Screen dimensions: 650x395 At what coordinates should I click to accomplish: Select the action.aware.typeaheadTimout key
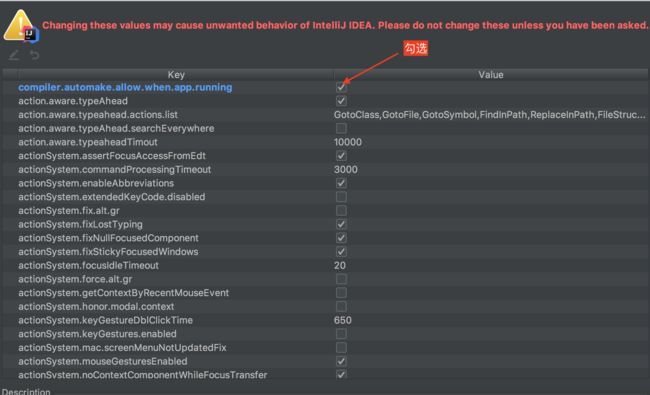[88, 142]
